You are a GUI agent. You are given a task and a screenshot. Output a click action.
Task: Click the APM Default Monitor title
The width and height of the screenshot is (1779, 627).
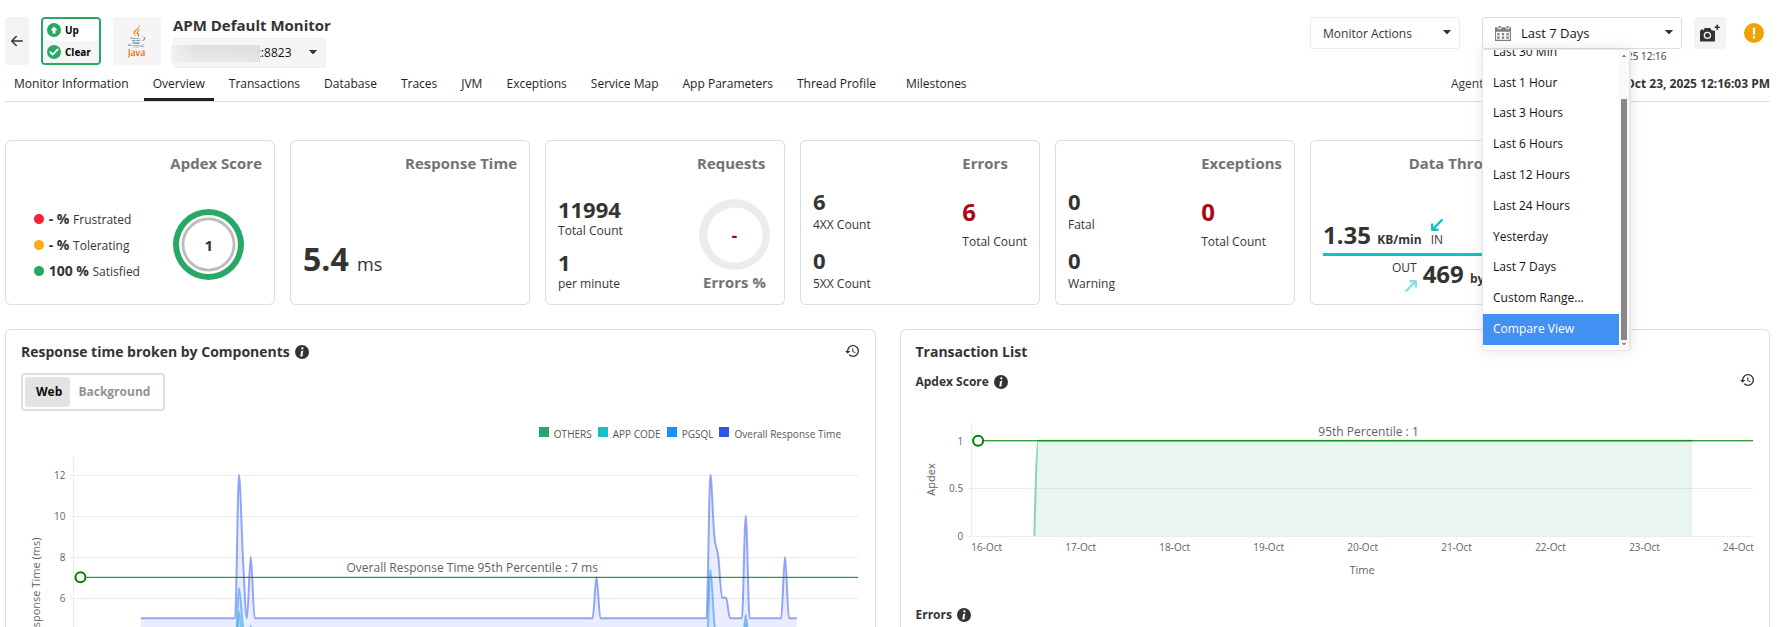(252, 26)
